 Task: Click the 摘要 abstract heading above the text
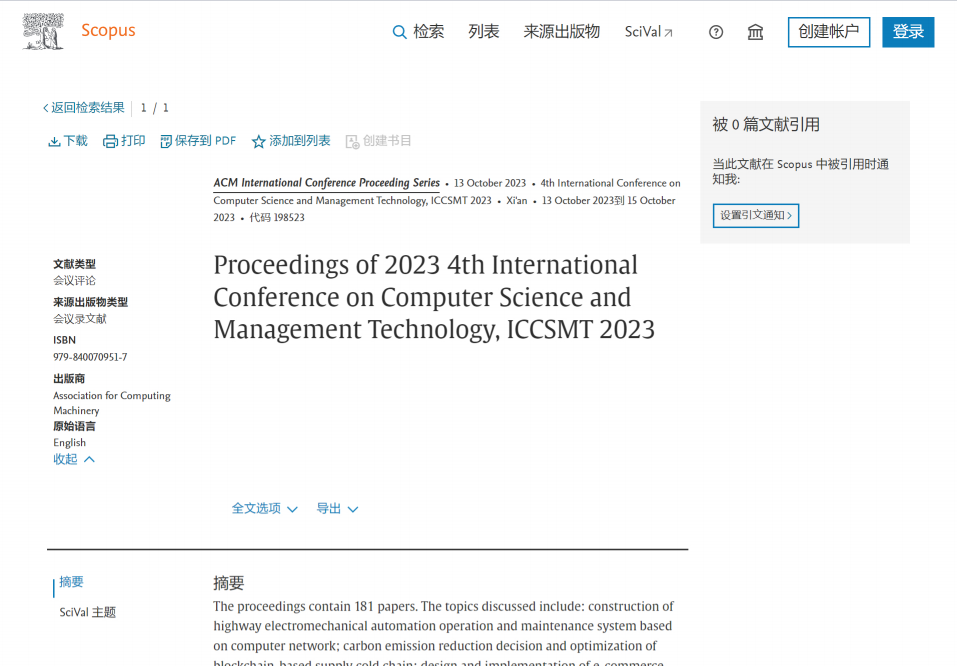(x=229, y=583)
